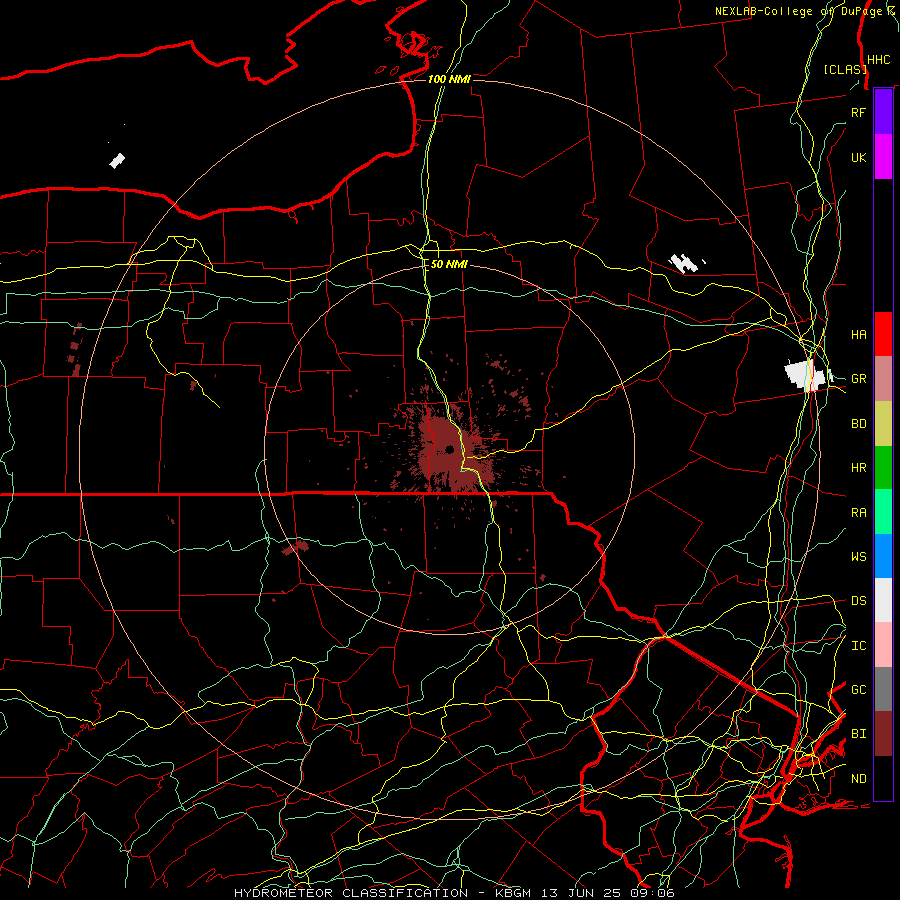Click the 'GR' legend label
The image size is (900, 900).
pyautogui.click(x=858, y=379)
